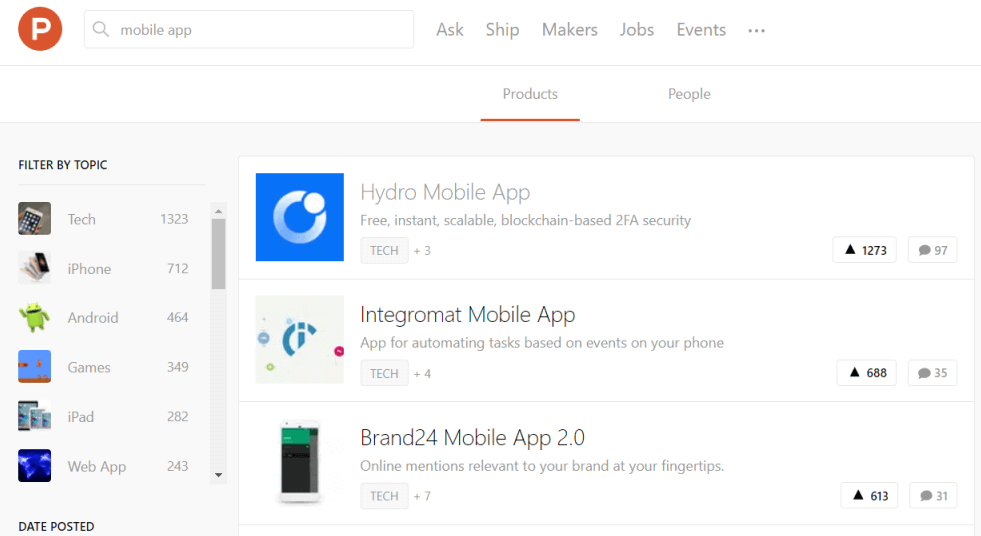The width and height of the screenshot is (981, 536).
Task: Select the iPhone topic icon
Action: 34,268
